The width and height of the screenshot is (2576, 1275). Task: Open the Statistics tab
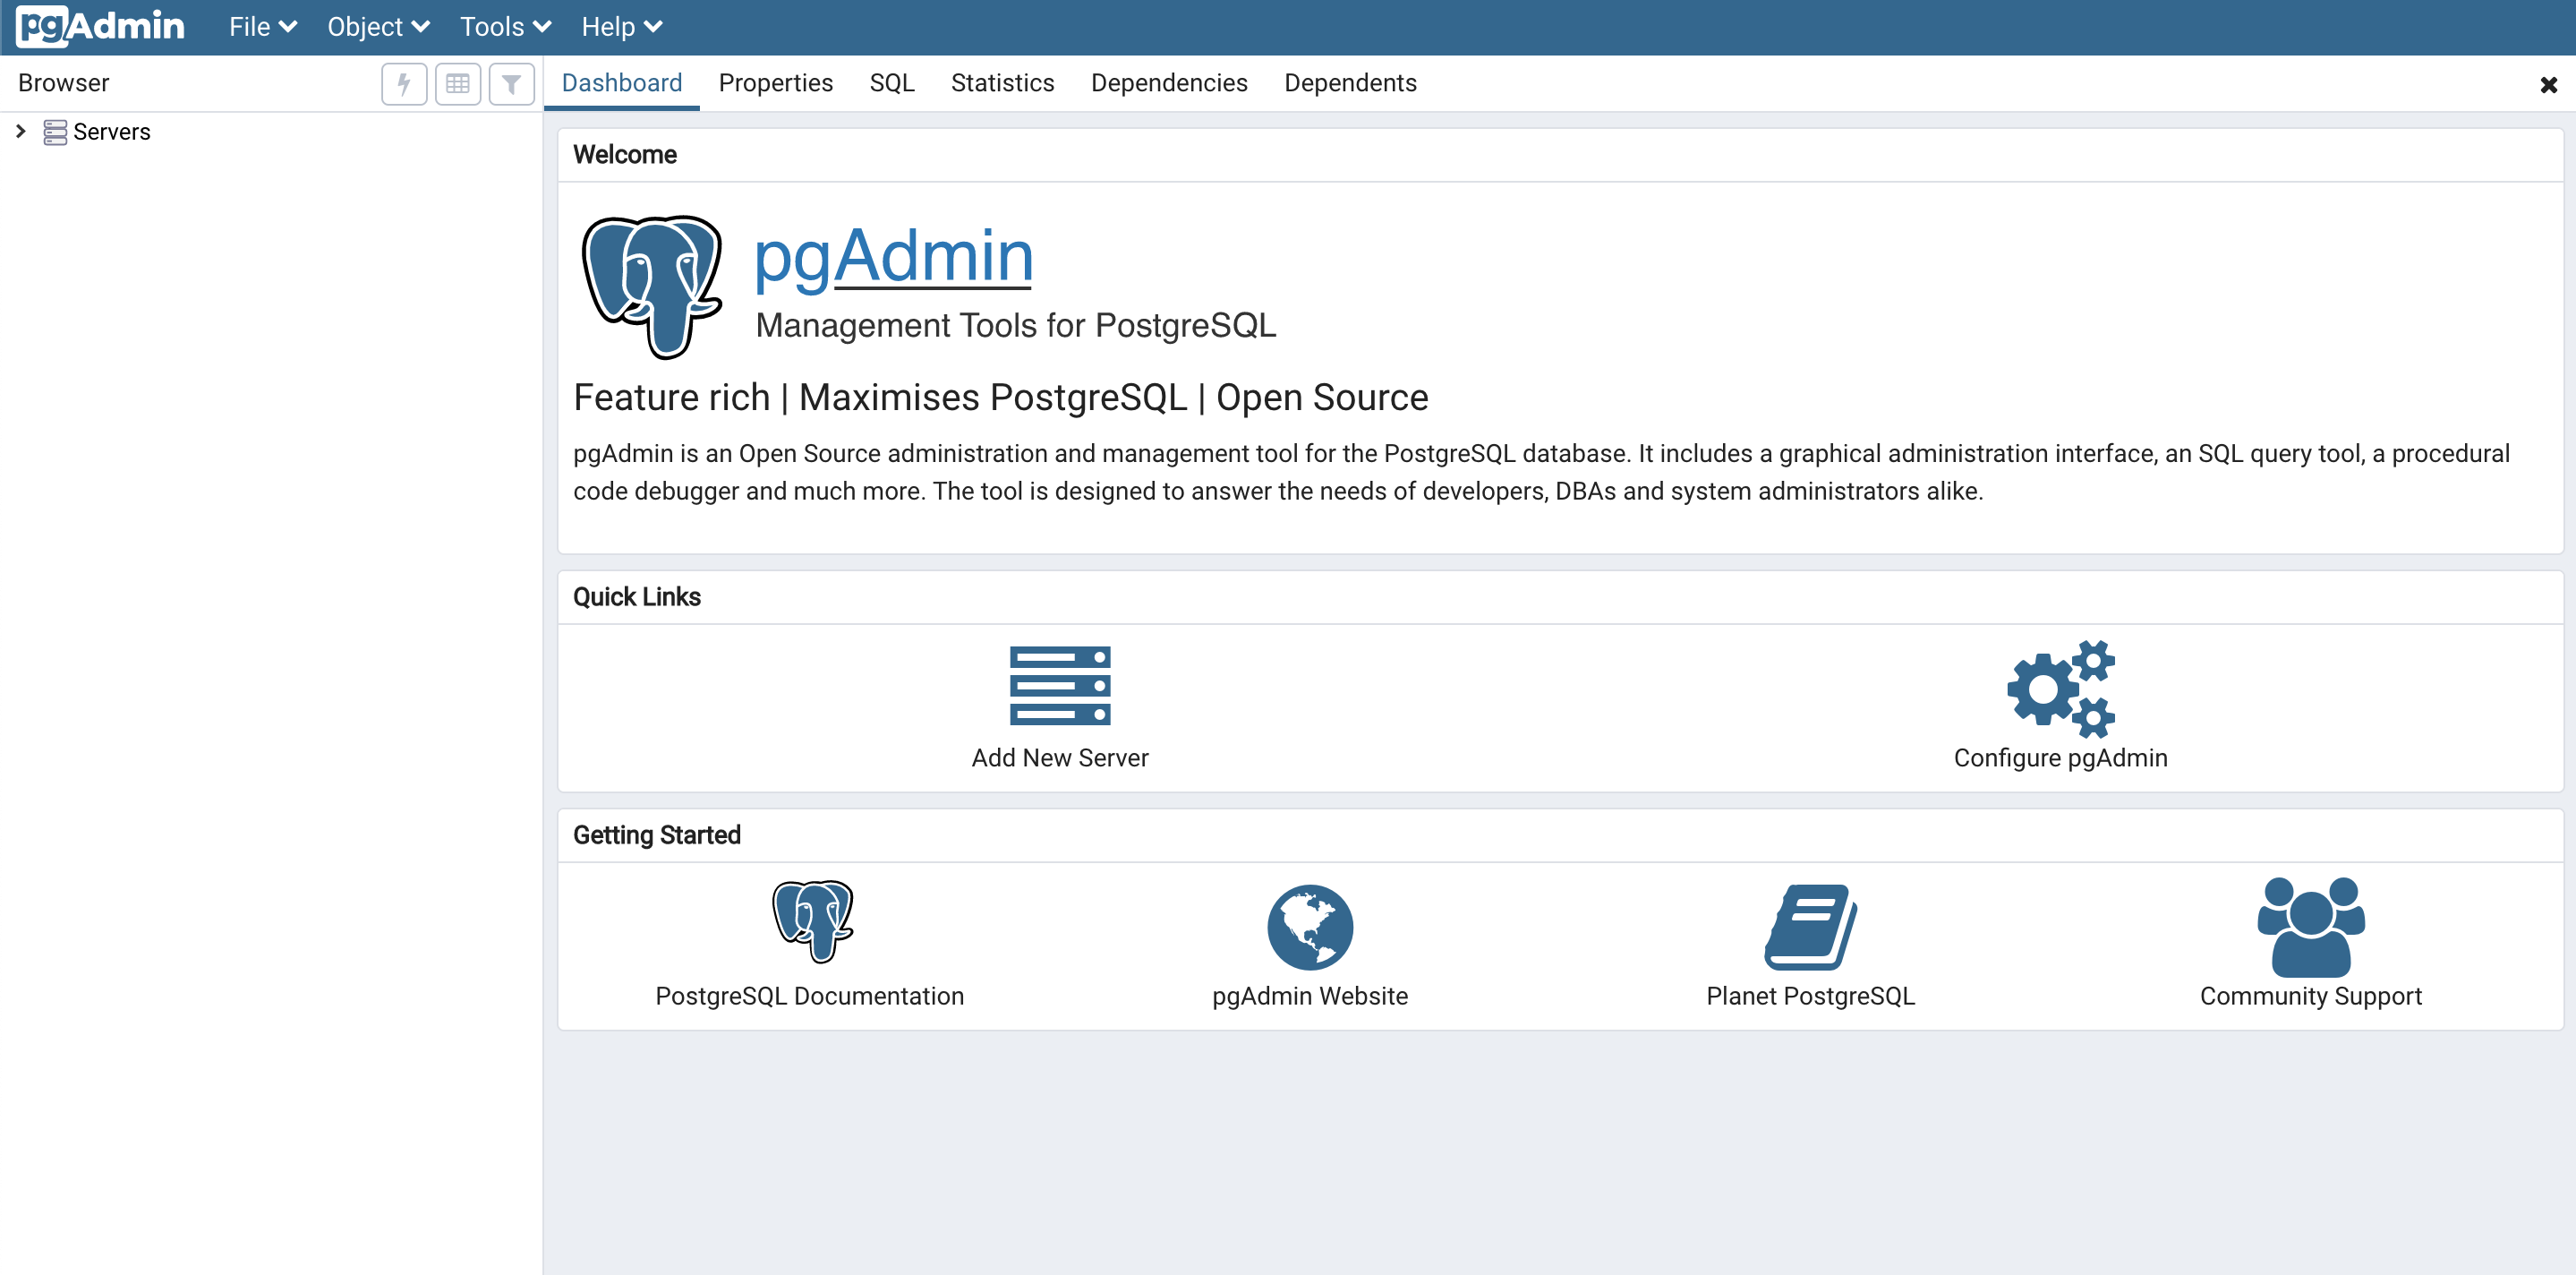1002,83
